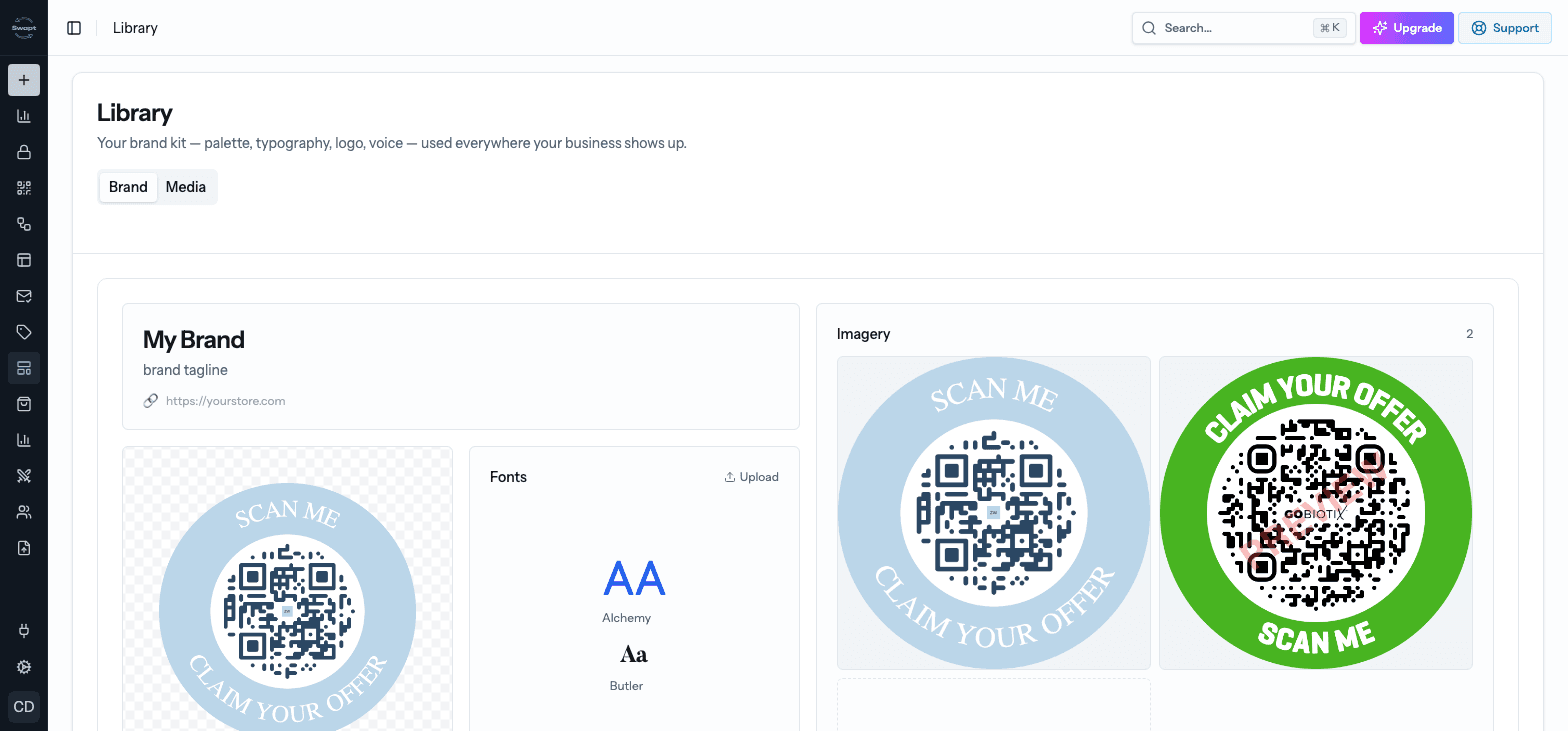The height and width of the screenshot is (731, 1568).
Task: Open the blue SCAN ME image in Imagery
Action: tap(994, 513)
